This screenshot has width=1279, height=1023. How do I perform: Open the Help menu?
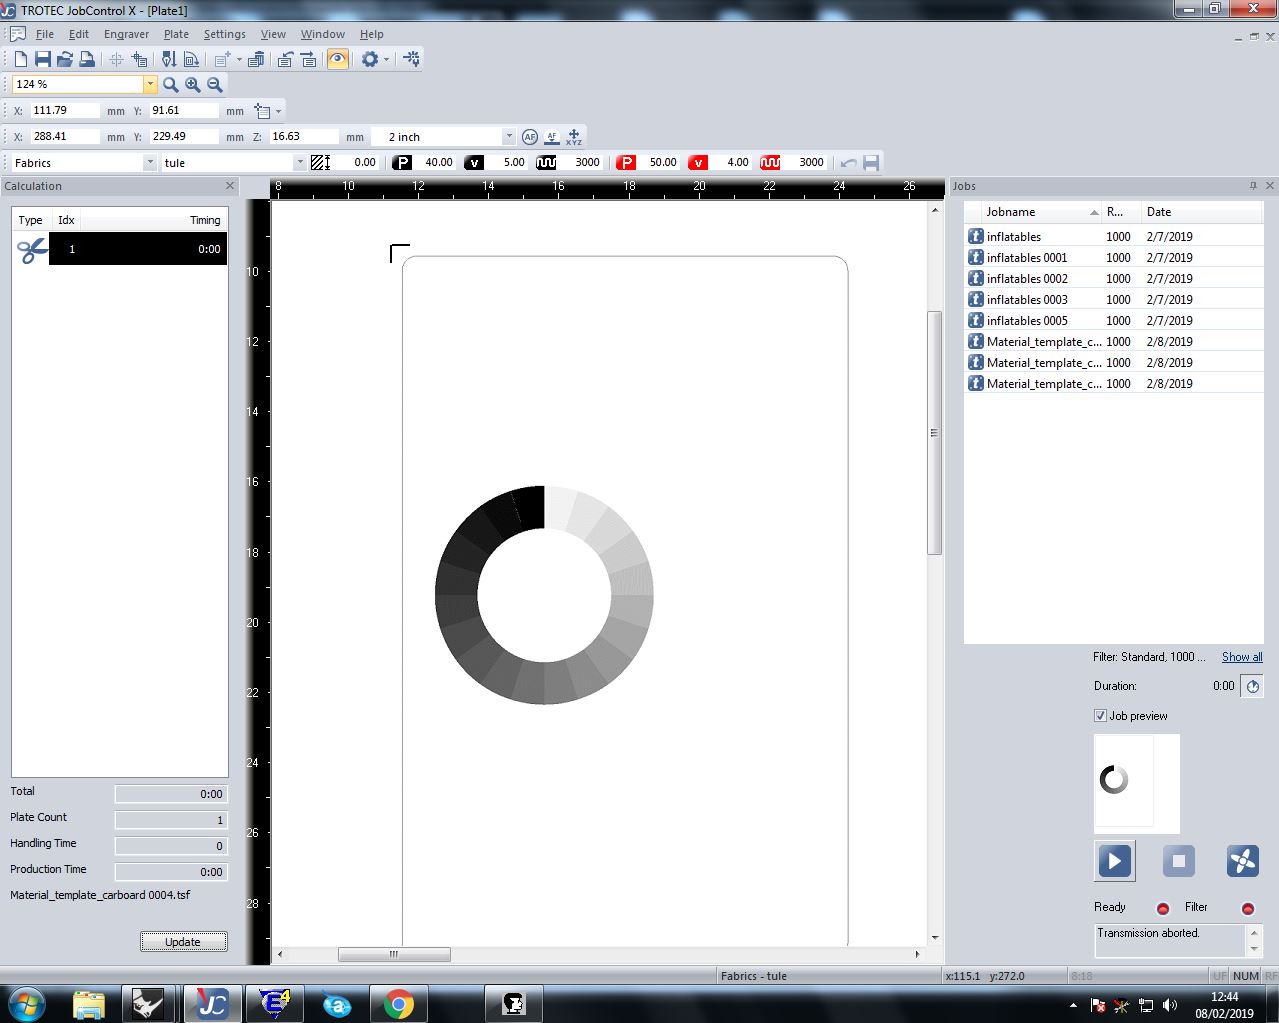click(x=371, y=34)
